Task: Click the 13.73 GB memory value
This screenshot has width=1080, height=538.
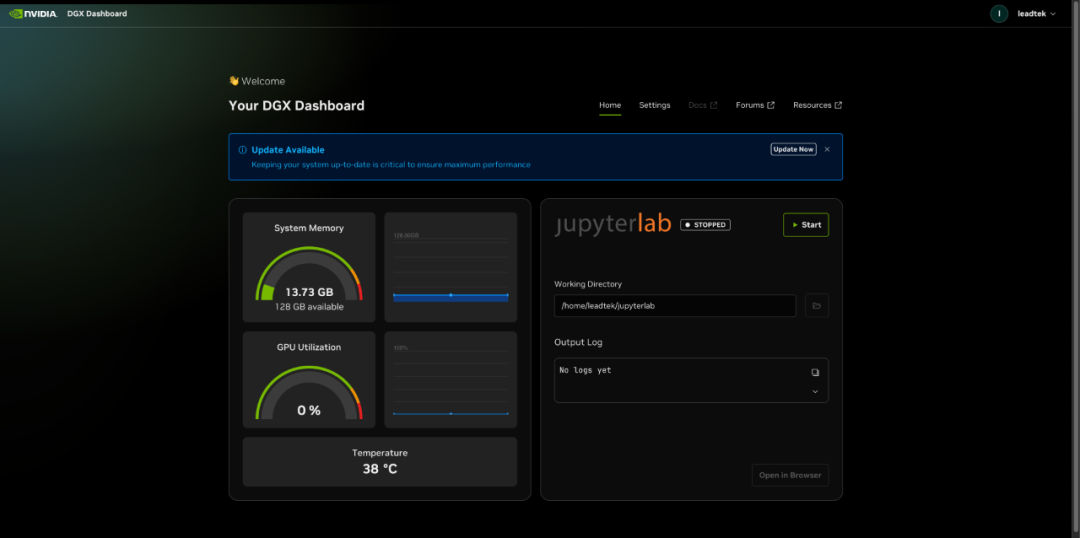Action: (x=309, y=292)
